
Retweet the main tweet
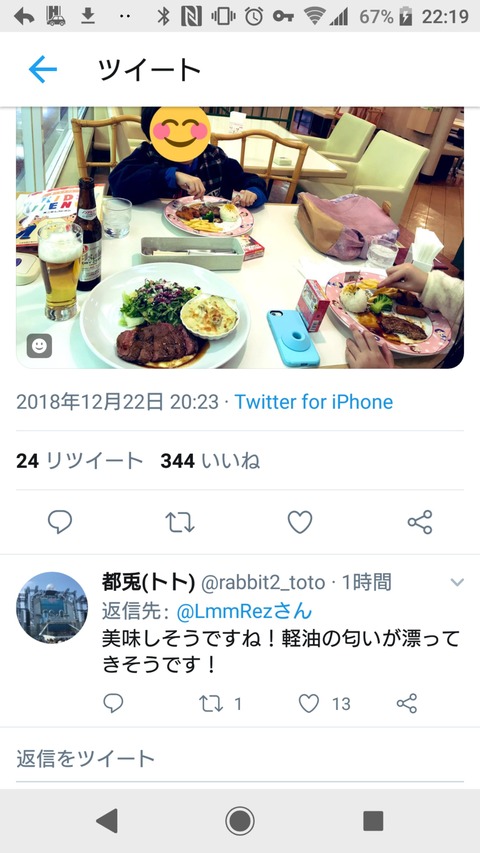click(180, 522)
